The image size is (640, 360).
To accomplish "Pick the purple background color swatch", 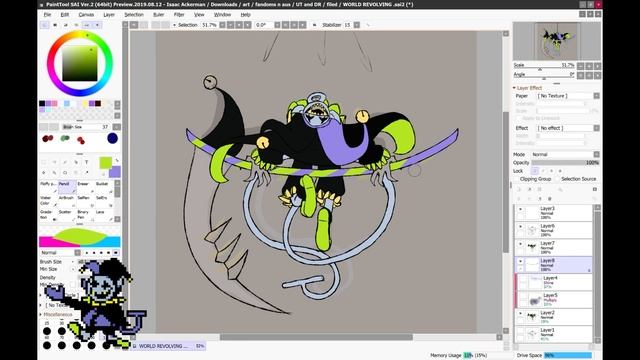I will tap(116, 172).
